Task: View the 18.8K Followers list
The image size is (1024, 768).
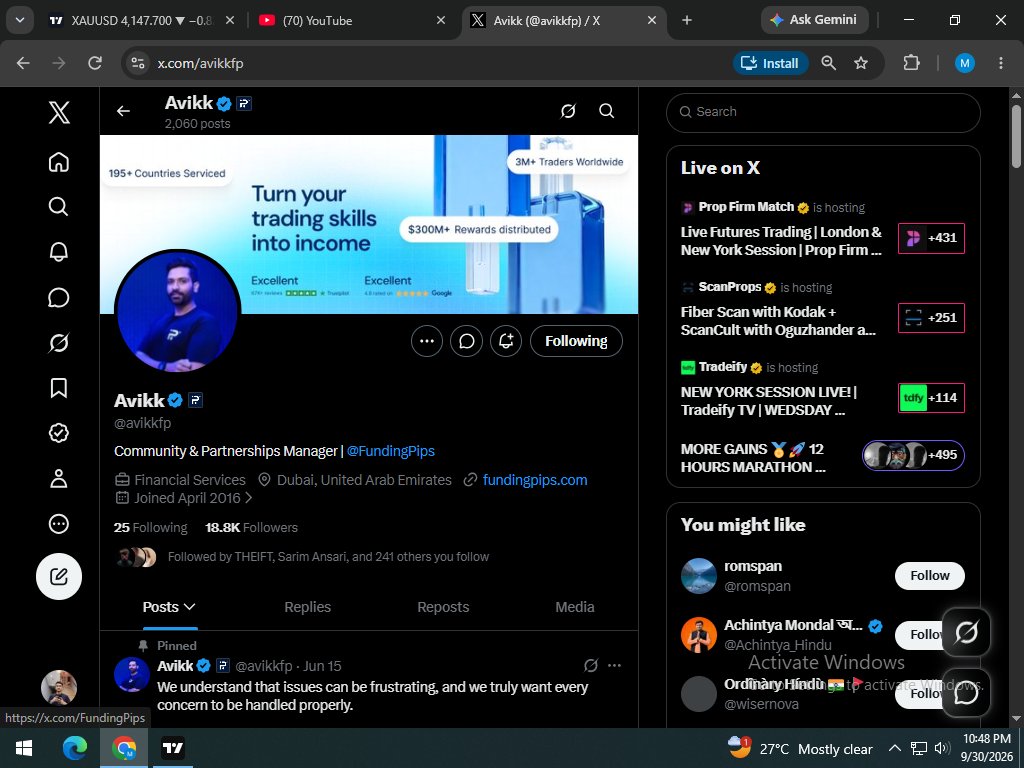Action: click(x=251, y=528)
